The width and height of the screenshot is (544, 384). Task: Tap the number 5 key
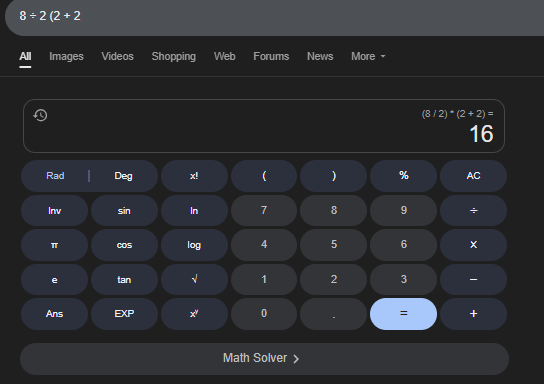tap(334, 245)
